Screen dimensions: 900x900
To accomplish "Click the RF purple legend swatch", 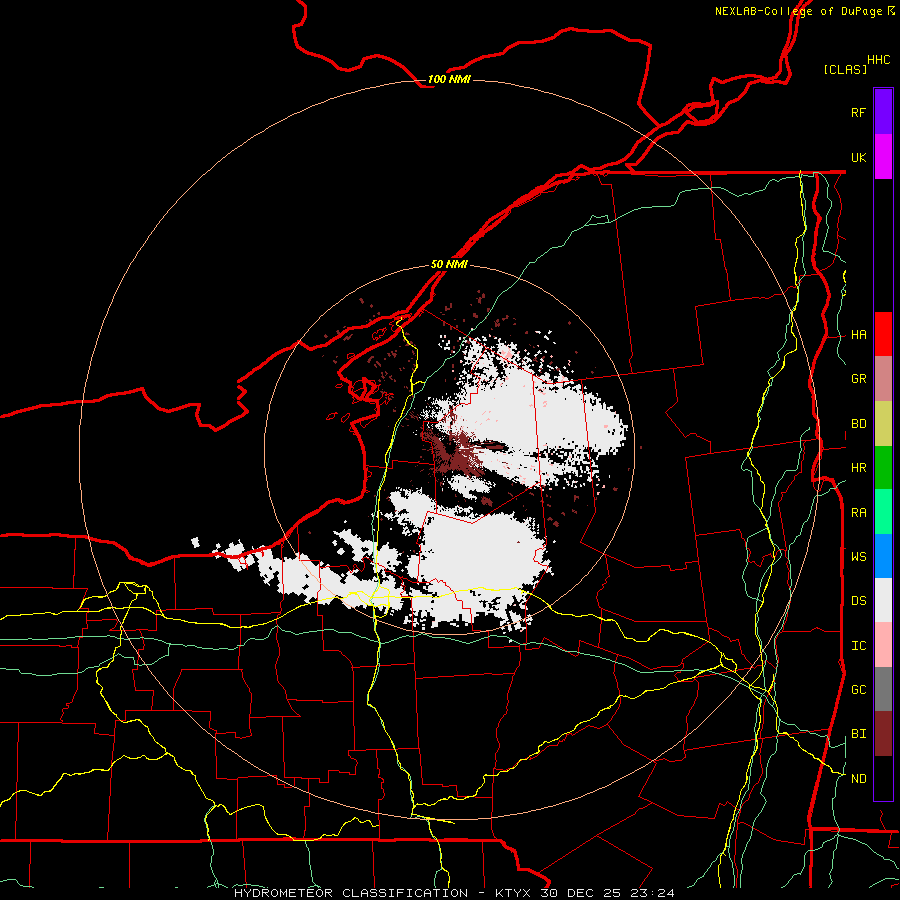I will (883, 111).
